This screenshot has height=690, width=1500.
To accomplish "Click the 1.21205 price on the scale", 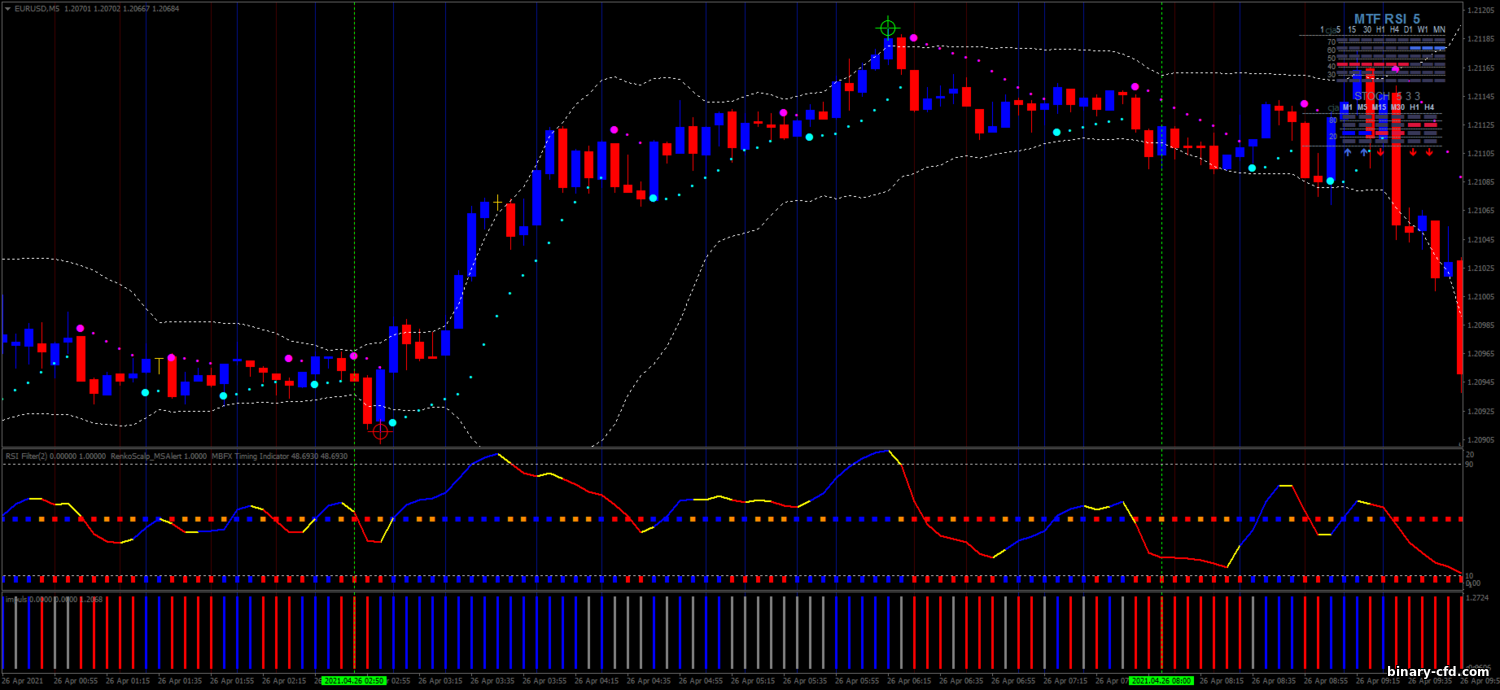I will (x=1481, y=10).
